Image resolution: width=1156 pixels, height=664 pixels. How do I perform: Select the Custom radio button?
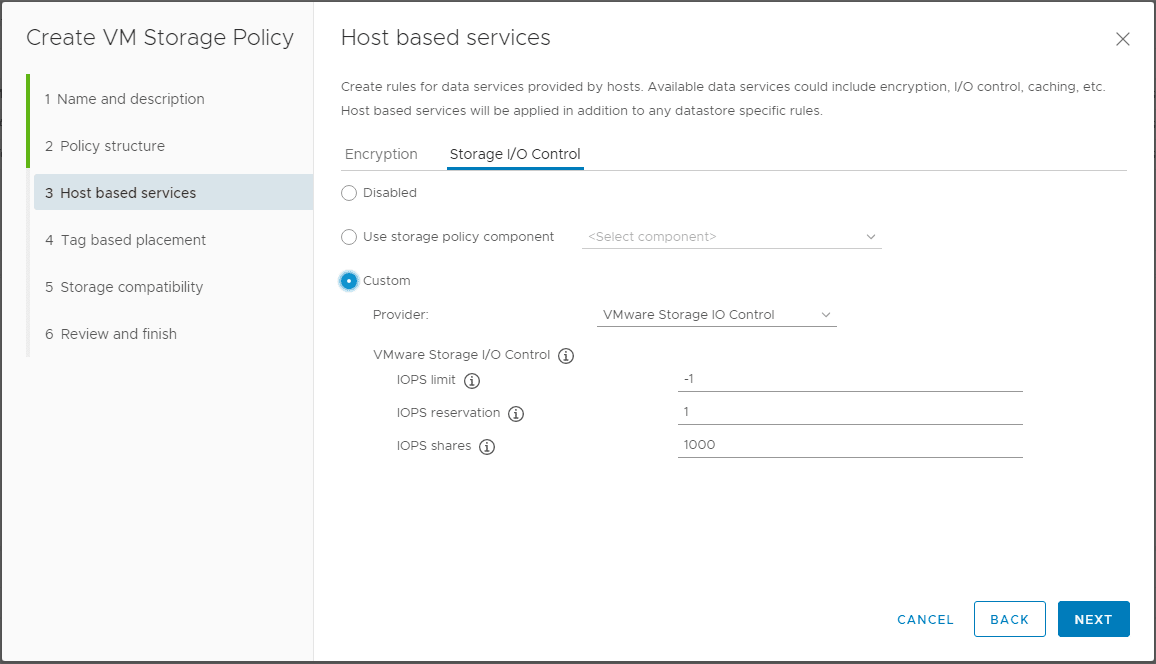349,281
